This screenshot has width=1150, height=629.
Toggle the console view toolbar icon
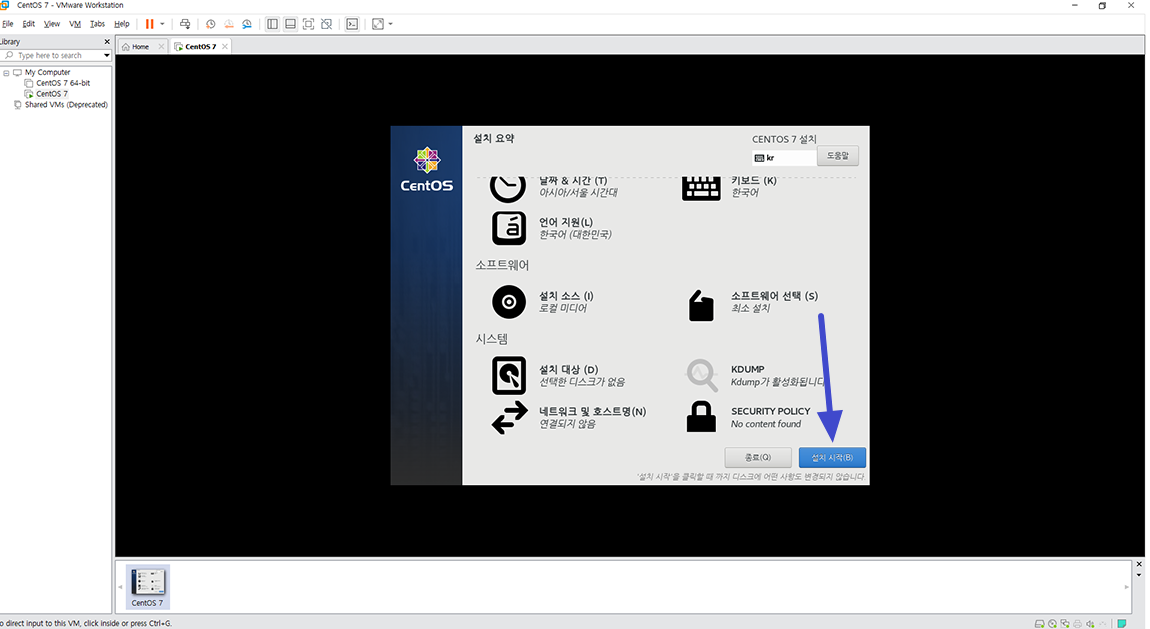pos(352,24)
